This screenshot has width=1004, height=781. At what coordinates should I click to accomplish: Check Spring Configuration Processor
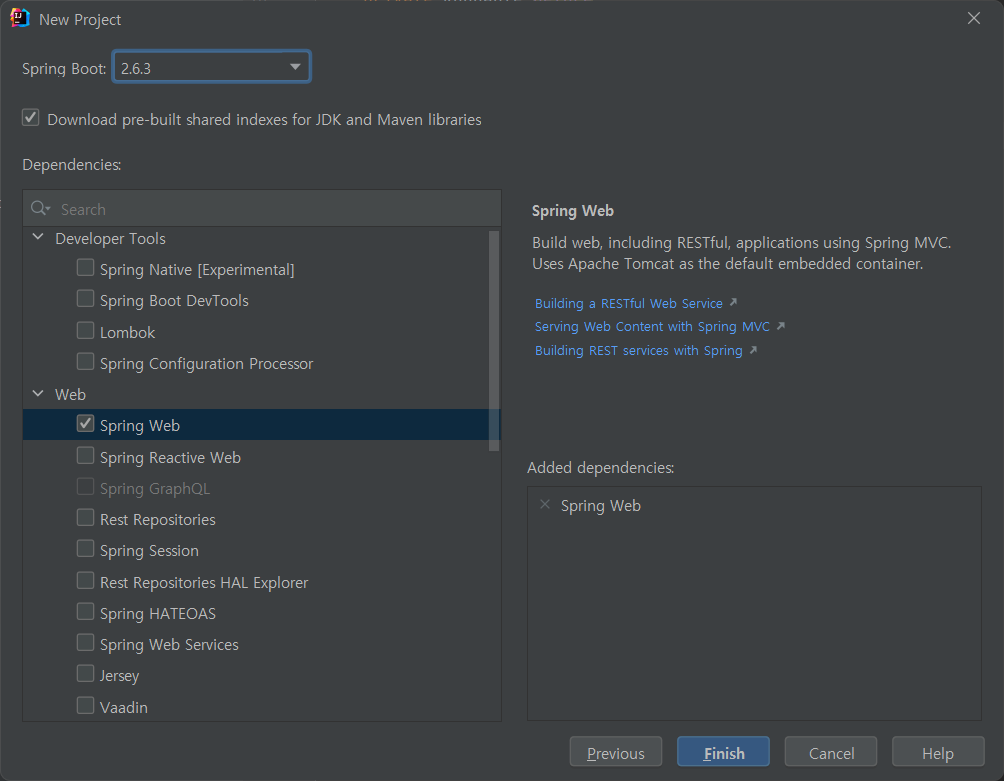click(85, 361)
